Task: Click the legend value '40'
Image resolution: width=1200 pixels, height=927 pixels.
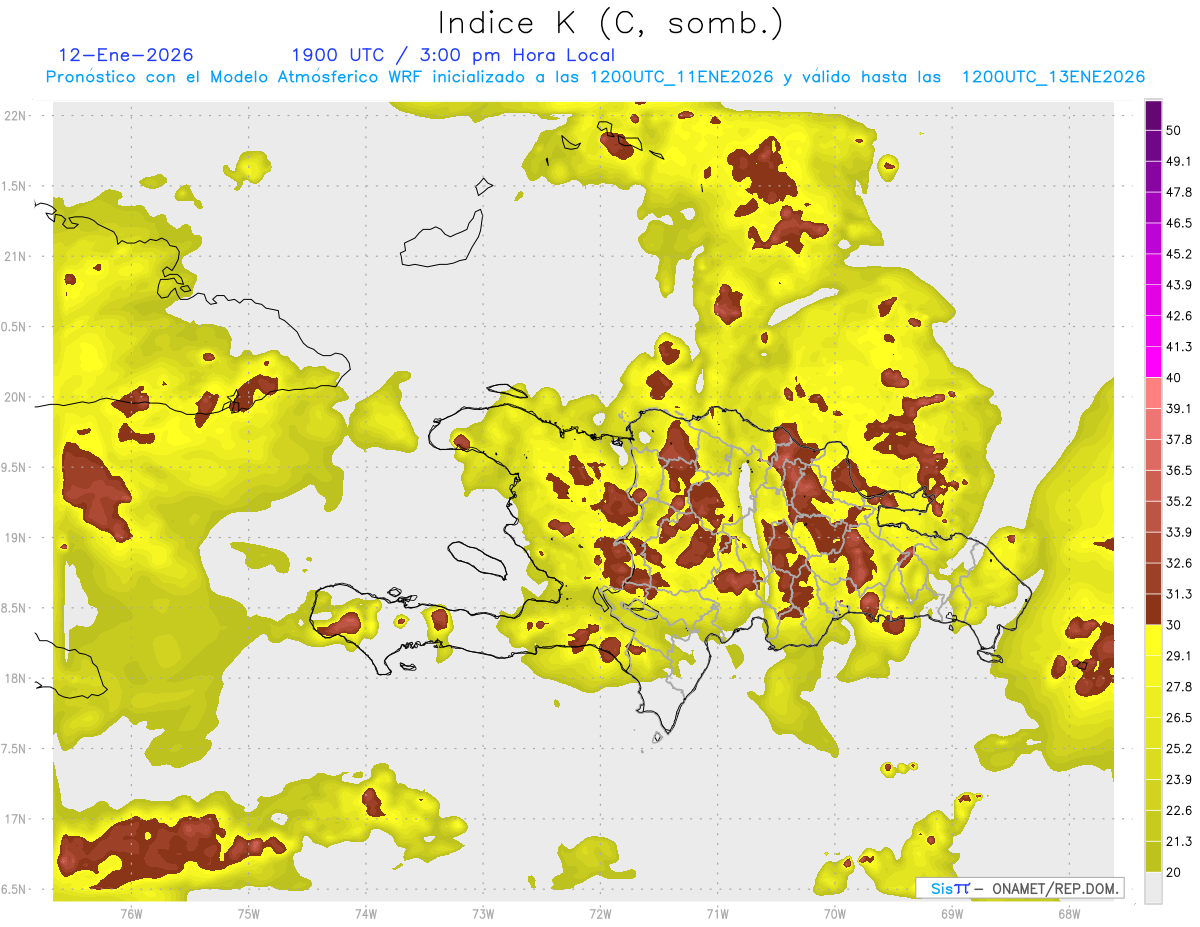Action: [1175, 377]
